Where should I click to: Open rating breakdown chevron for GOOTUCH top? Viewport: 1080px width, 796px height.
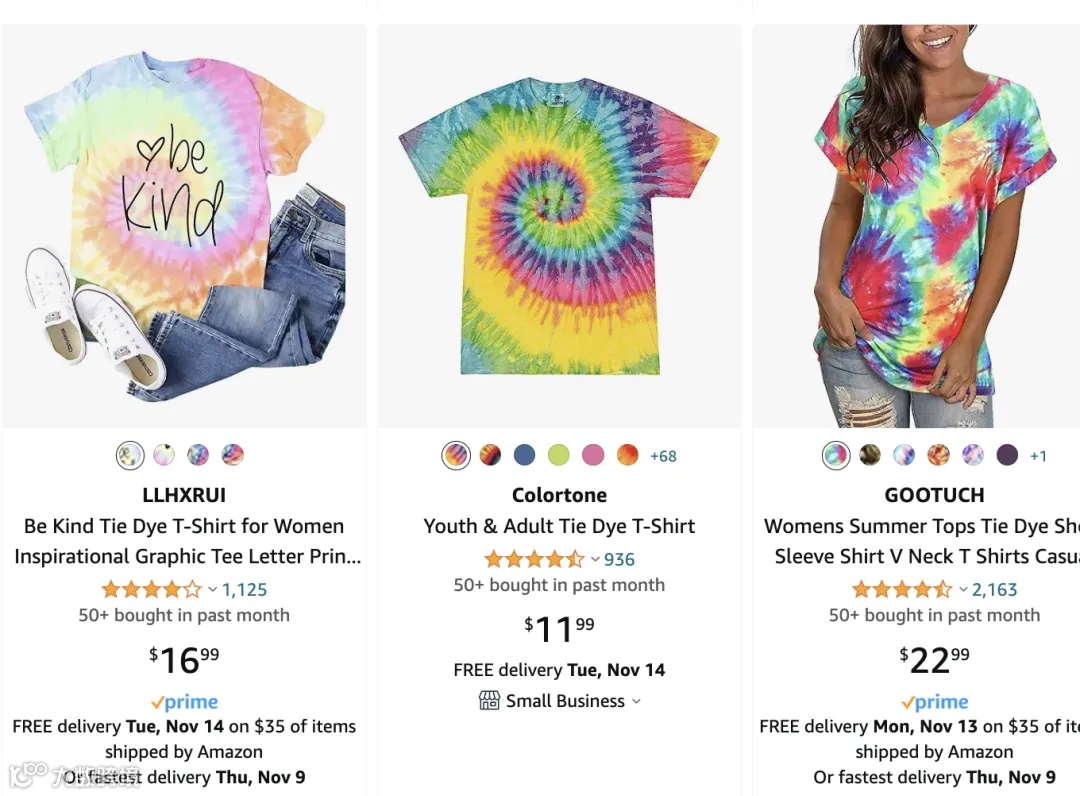tap(963, 590)
